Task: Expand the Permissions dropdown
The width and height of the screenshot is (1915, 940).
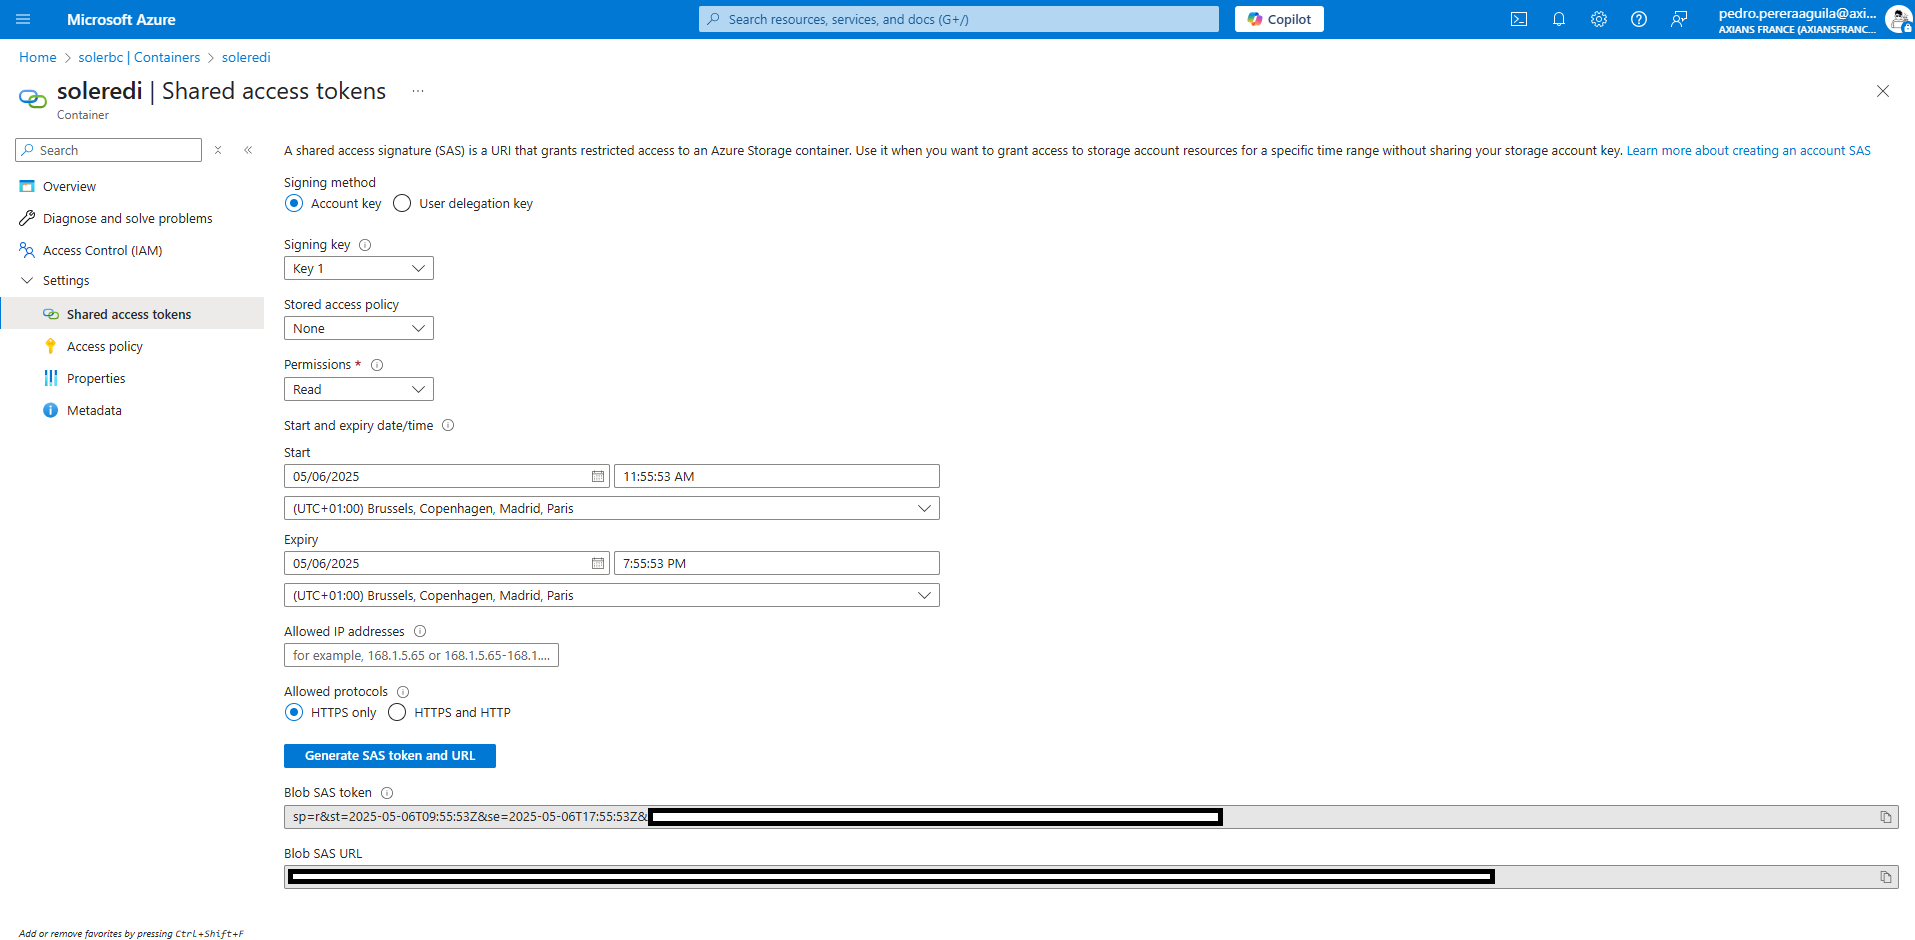Action: tap(358, 390)
